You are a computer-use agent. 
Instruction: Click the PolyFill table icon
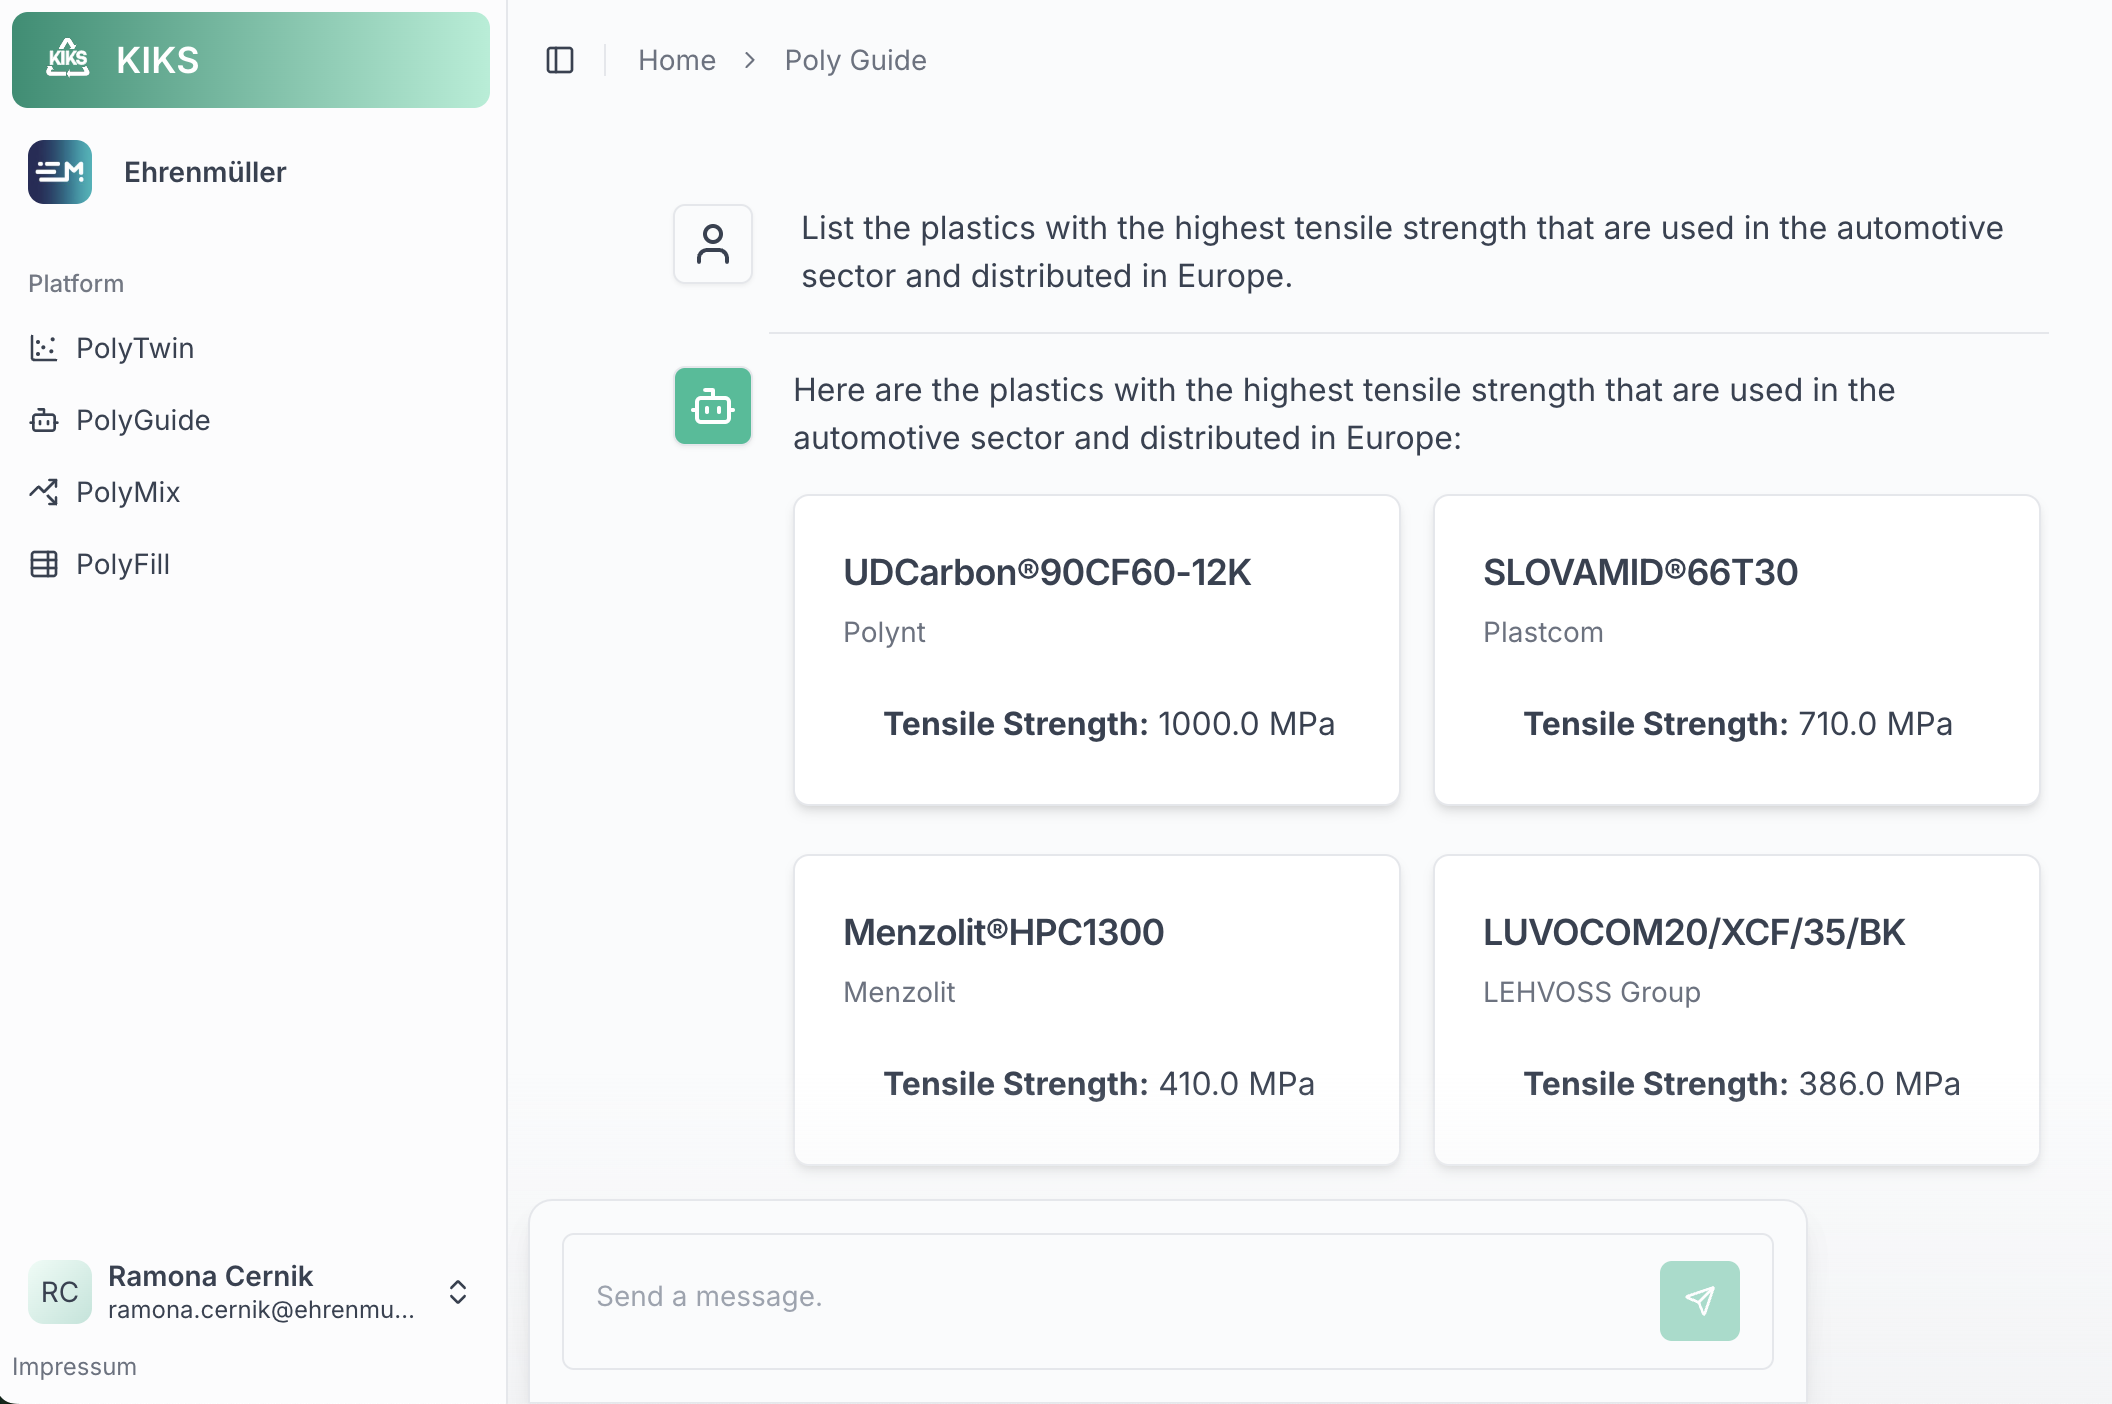[44, 564]
